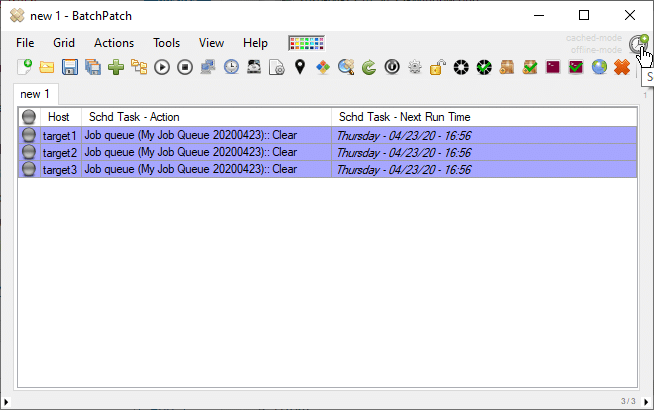Add hosts with the green plus icon
The image size is (654, 410).
pyautogui.click(x=116, y=67)
